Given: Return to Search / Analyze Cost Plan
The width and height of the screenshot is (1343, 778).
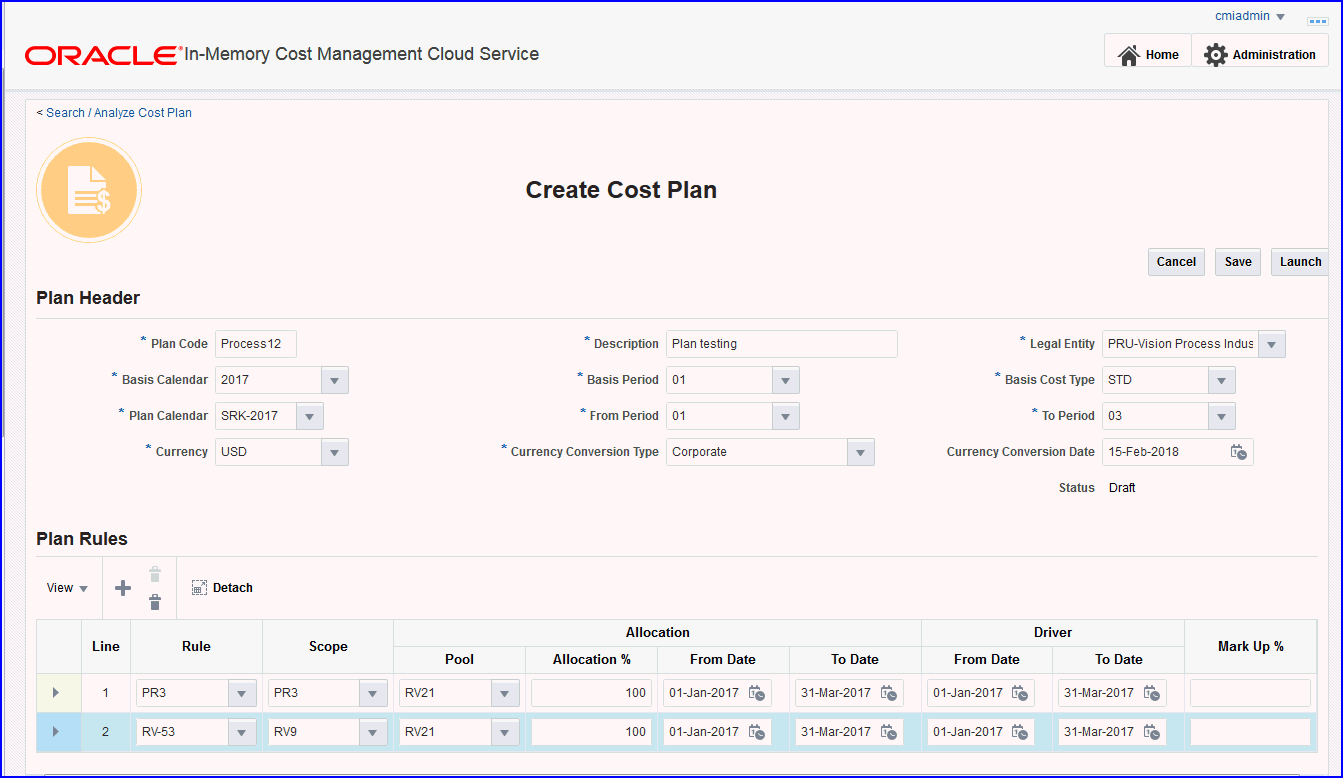Looking at the screenshot, I should coord(119,113).
